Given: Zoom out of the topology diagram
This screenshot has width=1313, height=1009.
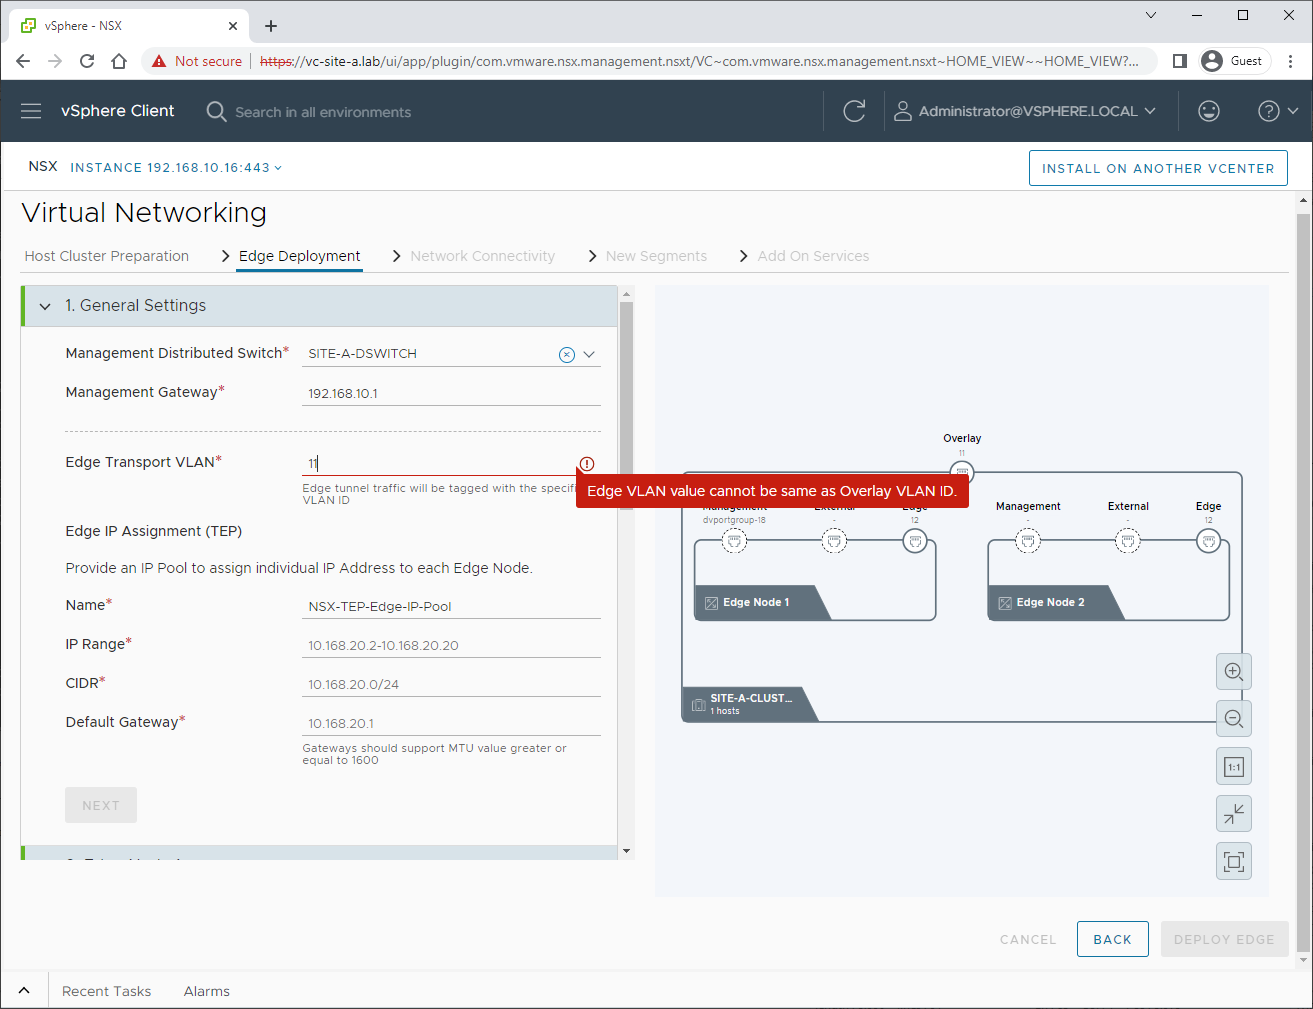Looking at the screenshot, I should (1234, 719).
